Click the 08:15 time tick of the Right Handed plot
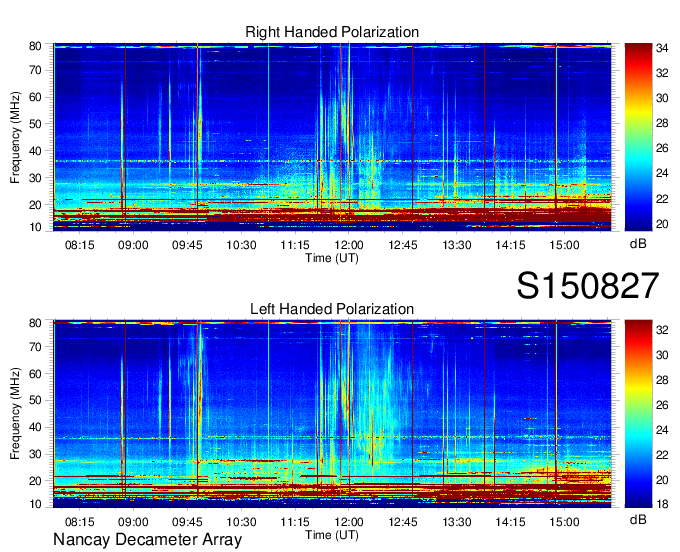Image resolution: width=680 pixels, height=552 pixels. 79,245
